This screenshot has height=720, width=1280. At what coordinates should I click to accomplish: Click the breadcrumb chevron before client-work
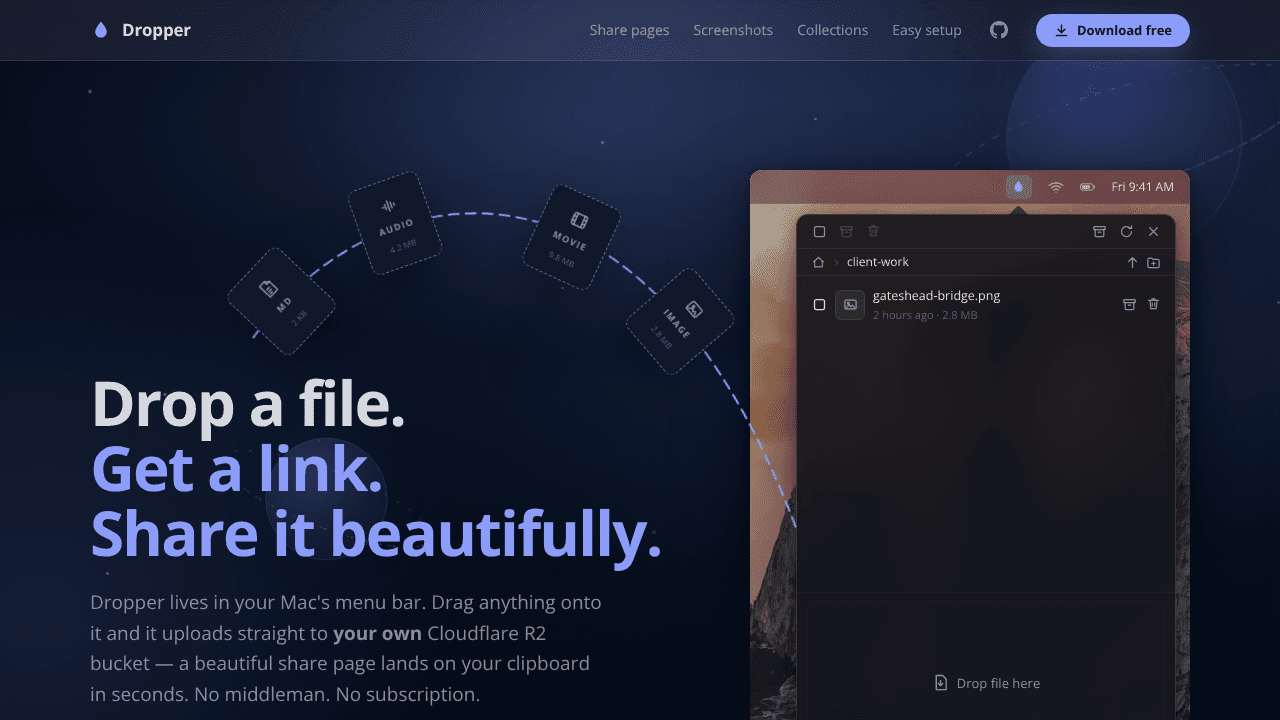836,262
